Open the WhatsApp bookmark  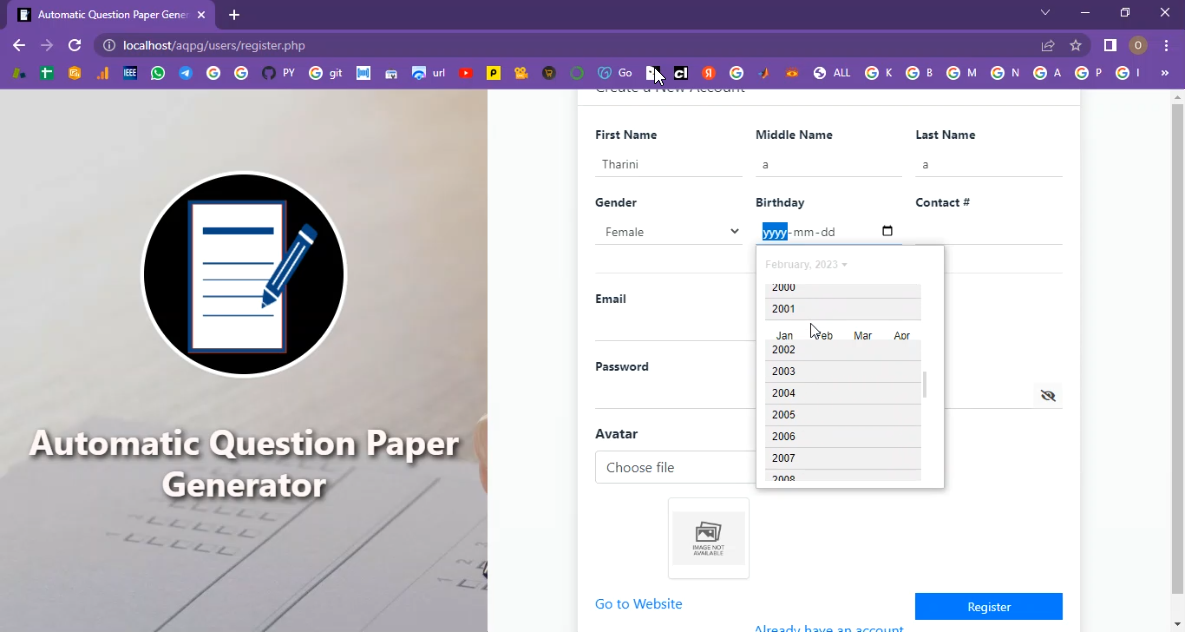tap(158, 73)
